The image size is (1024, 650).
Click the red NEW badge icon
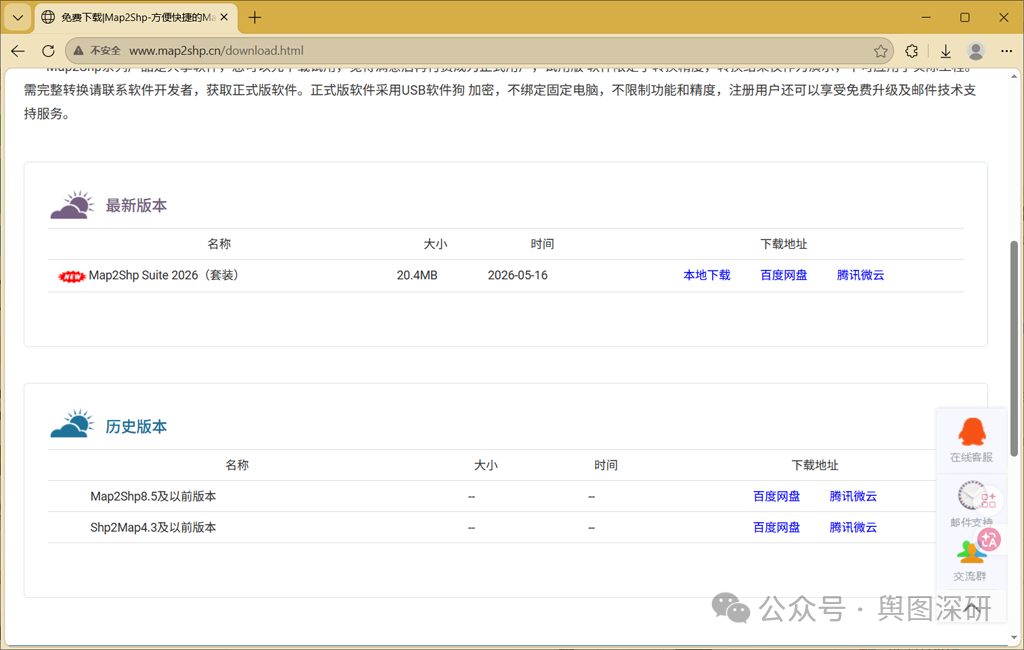click(71, 277)
